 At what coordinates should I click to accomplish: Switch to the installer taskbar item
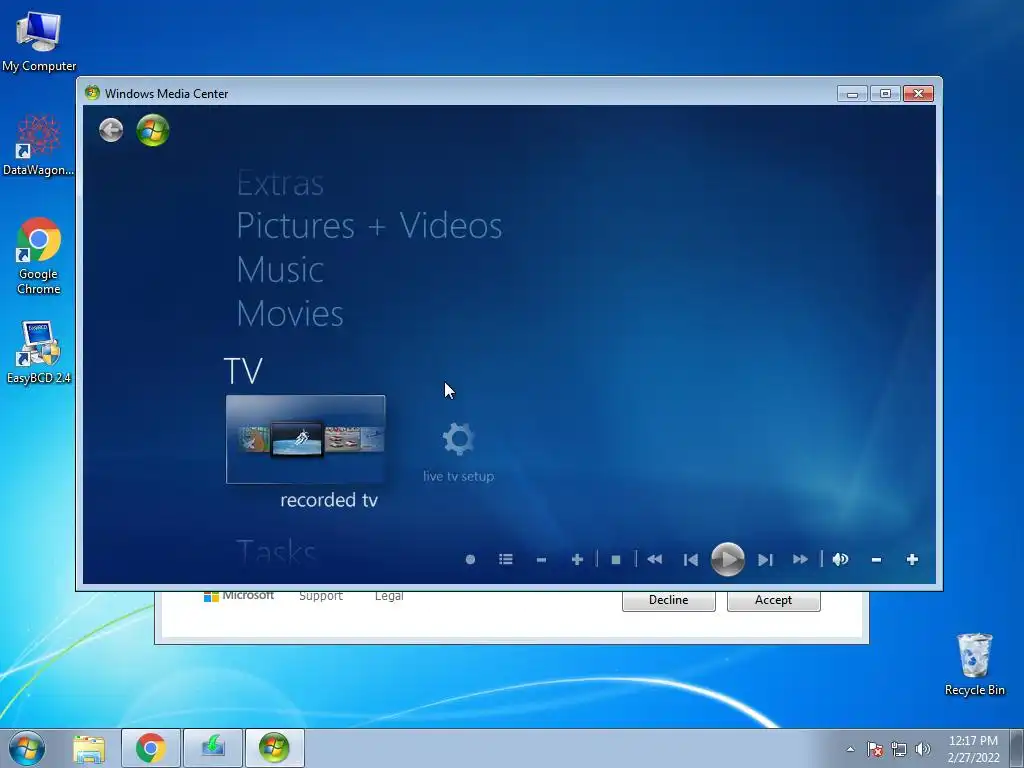click(x=213, y=748)
